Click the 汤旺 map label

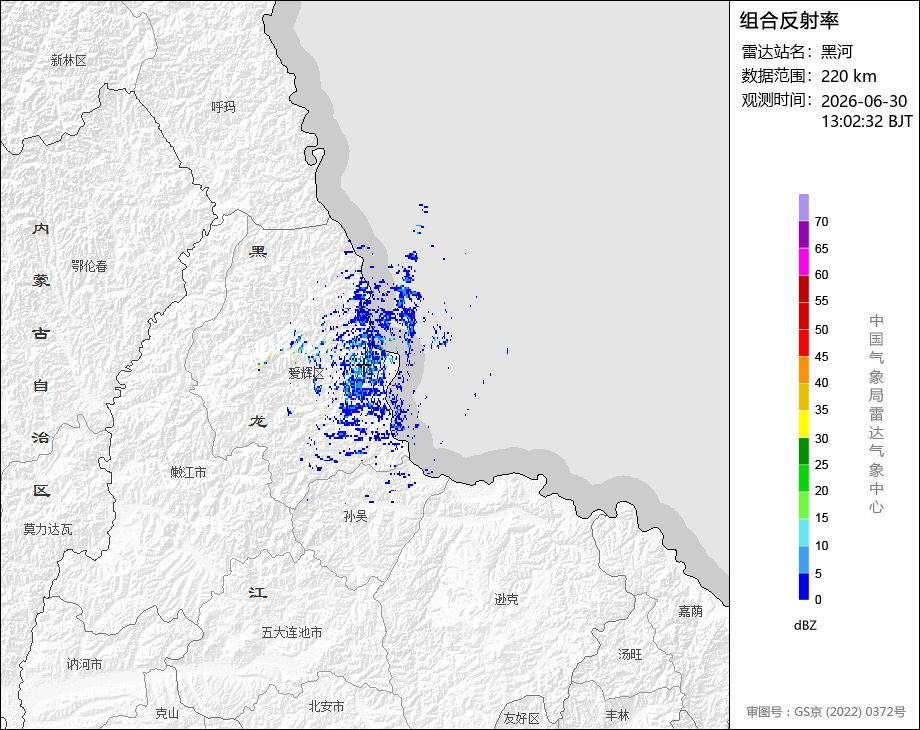coord(630,654)
